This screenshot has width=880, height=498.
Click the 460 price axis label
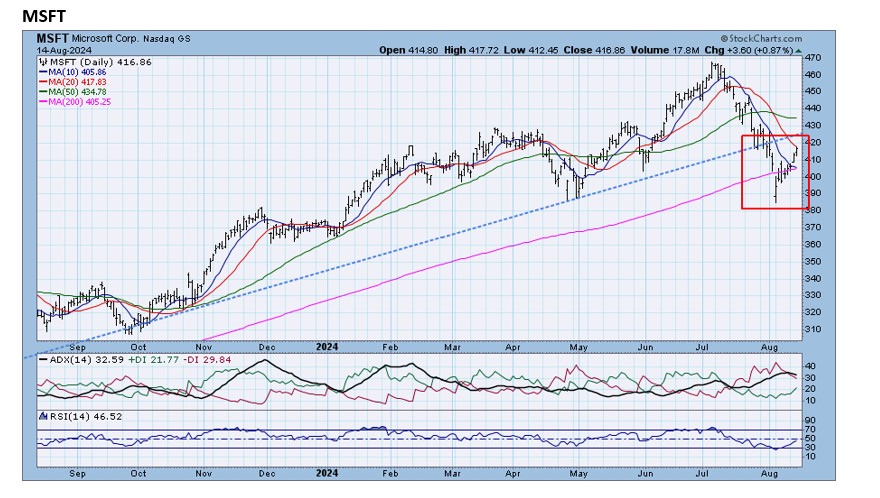(x=814, y=74)
